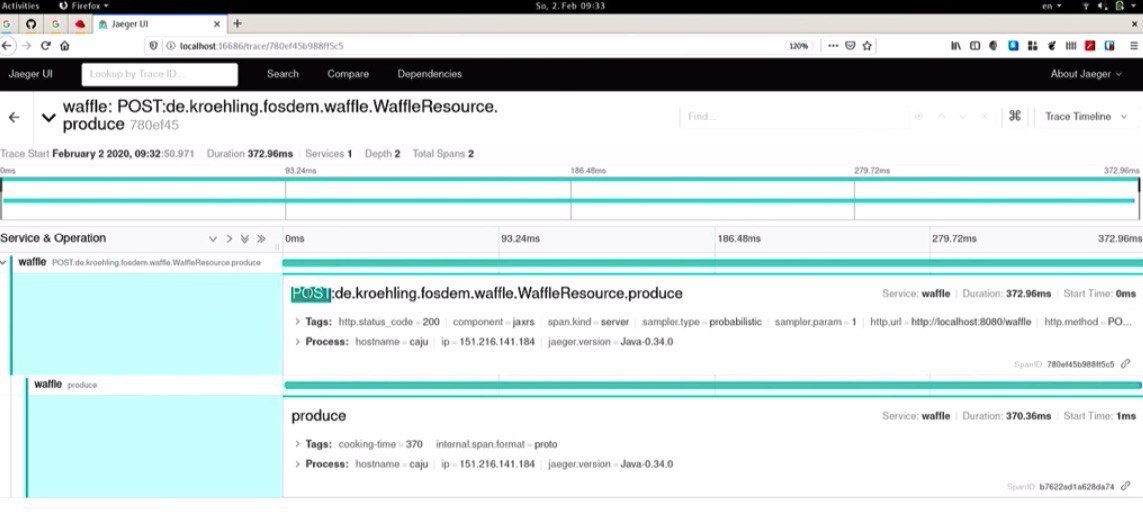Collapse all spans (double right chevron)
Viewport: 1143px width, 530px height.
coord(261,238)
